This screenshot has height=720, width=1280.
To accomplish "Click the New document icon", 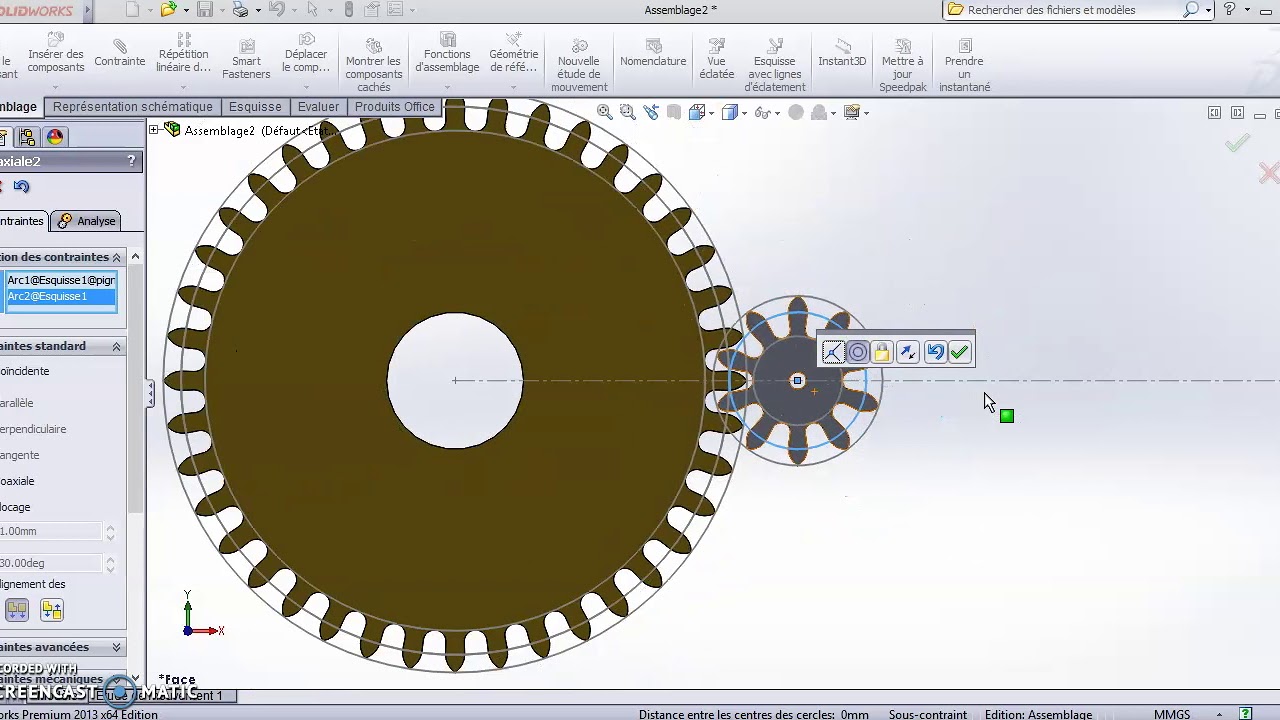I will [133, 10].
